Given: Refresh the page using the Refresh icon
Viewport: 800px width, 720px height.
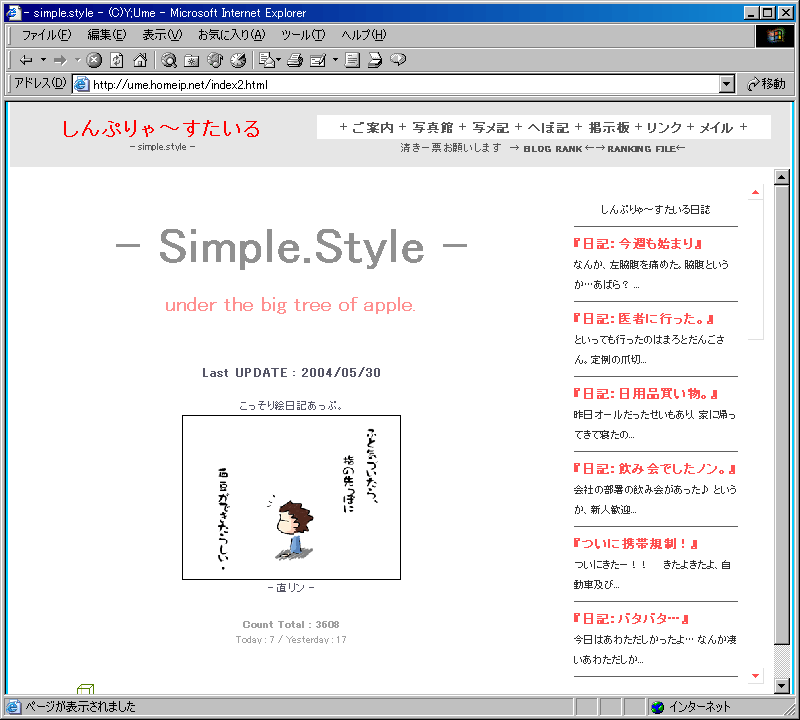Looking at the screenshot, I should [x=117, y=60].
